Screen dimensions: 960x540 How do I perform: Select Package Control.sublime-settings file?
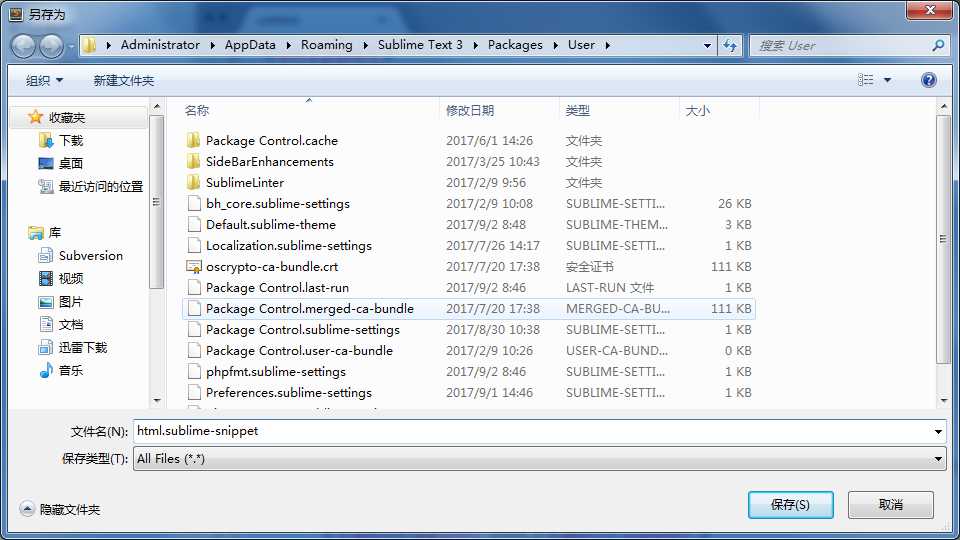click(x=469, y=329)
